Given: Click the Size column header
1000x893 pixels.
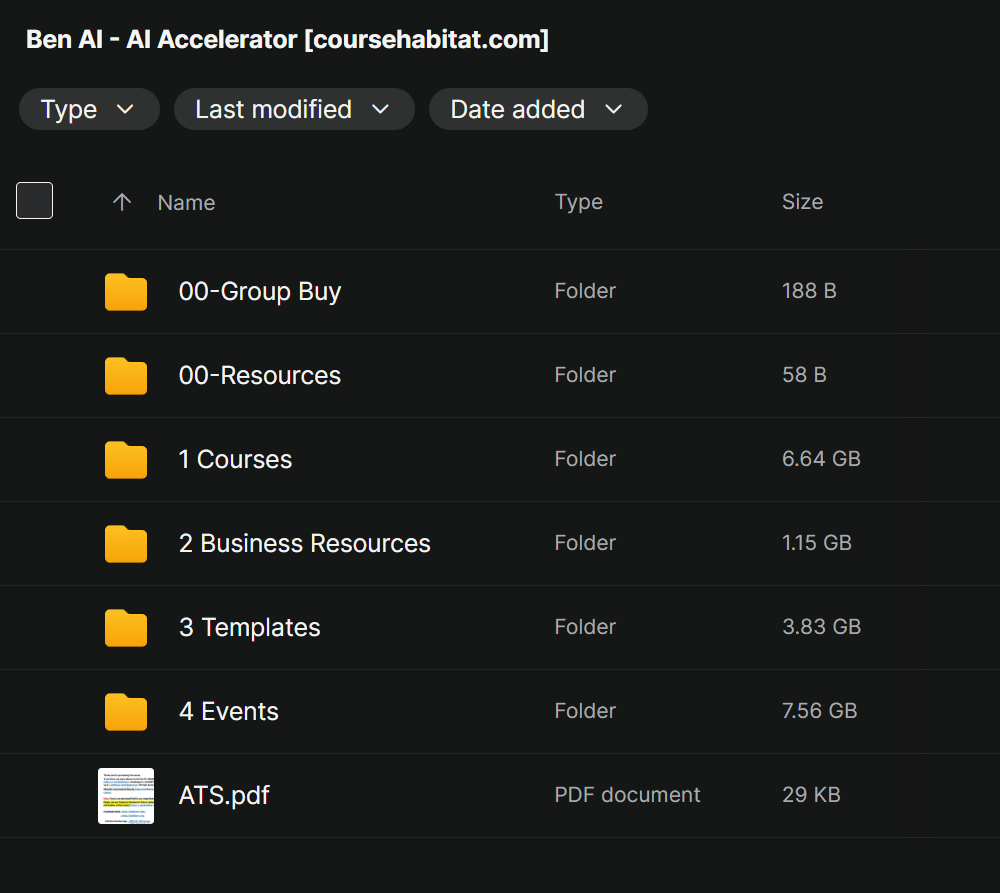Looking at the screenshot, I should point(802,202).
